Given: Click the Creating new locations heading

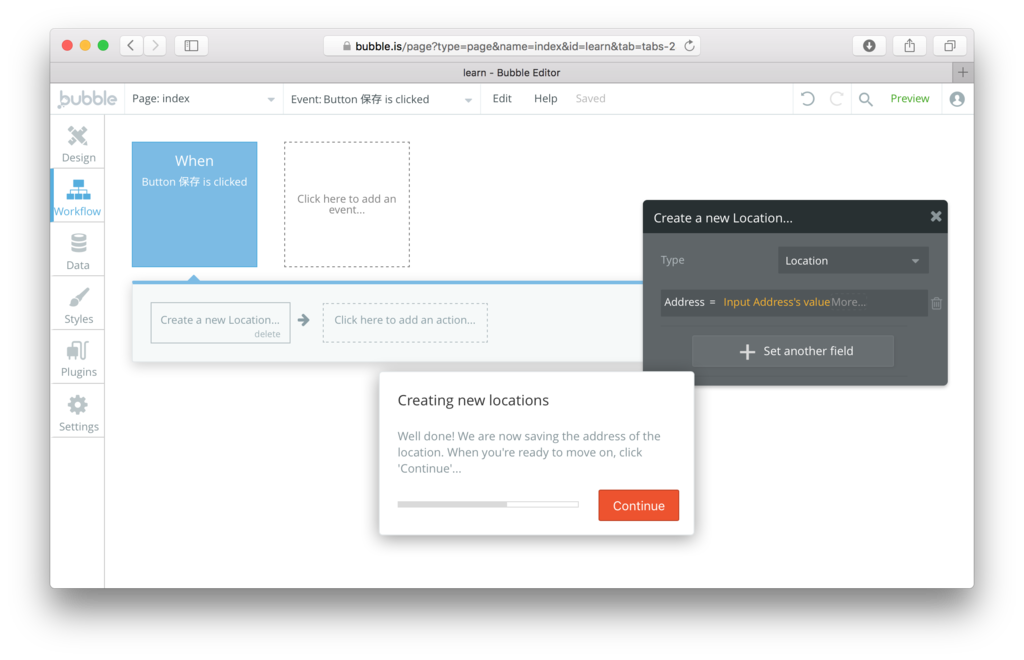Looking at the screenshot, I should point(473,400).
